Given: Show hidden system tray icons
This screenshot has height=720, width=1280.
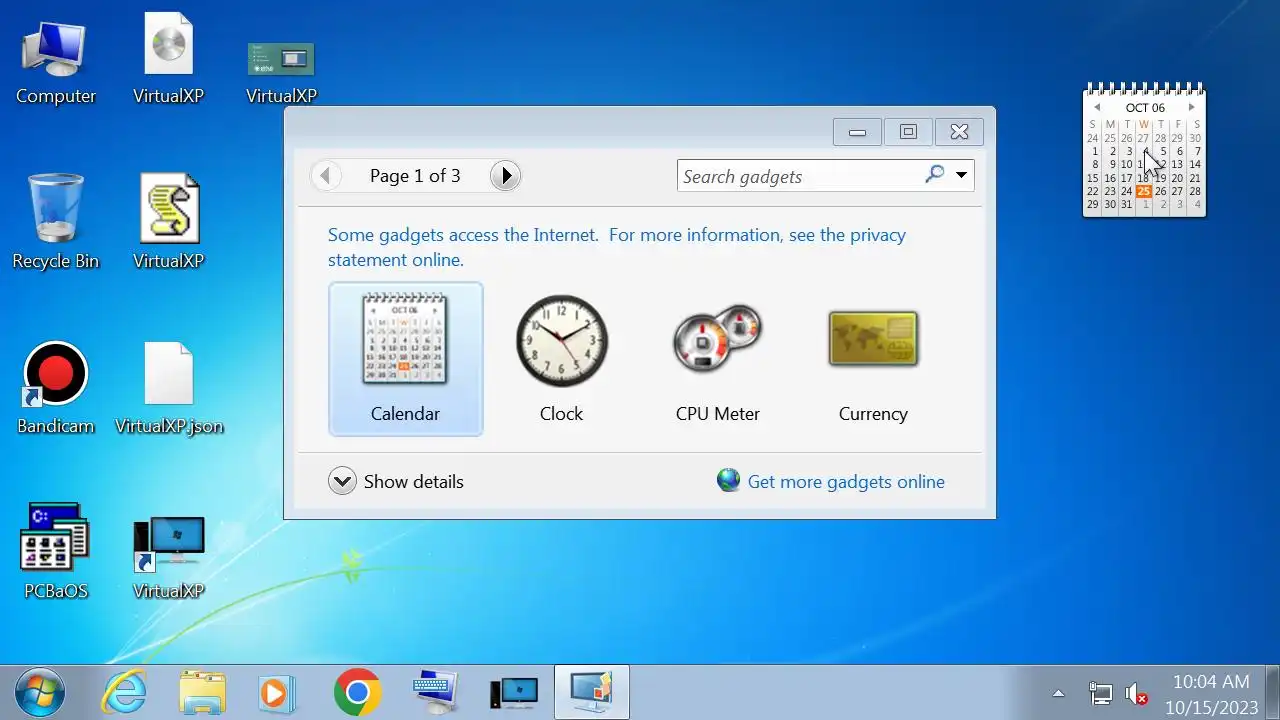Looking at the screenshot, I should coord(1058,693).
